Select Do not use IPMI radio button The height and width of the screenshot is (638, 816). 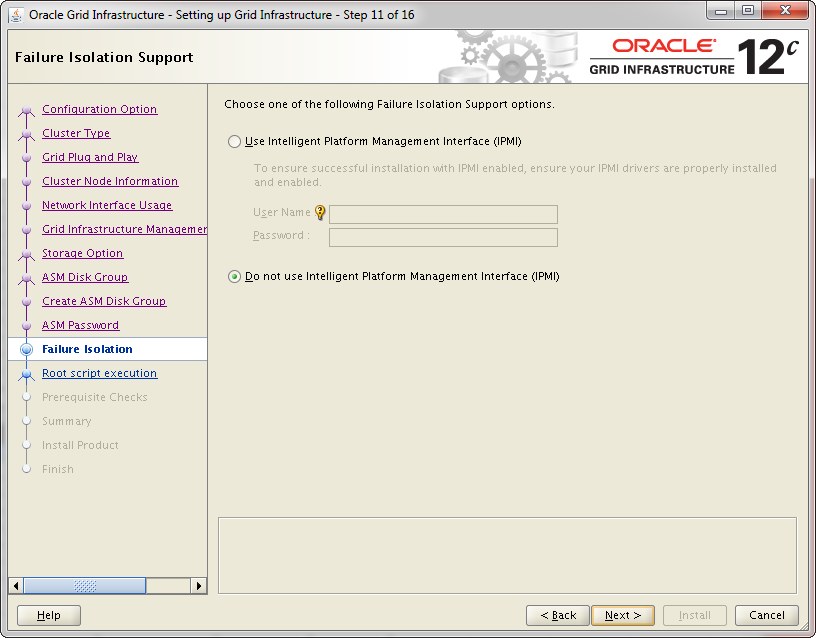pos(235,277)
